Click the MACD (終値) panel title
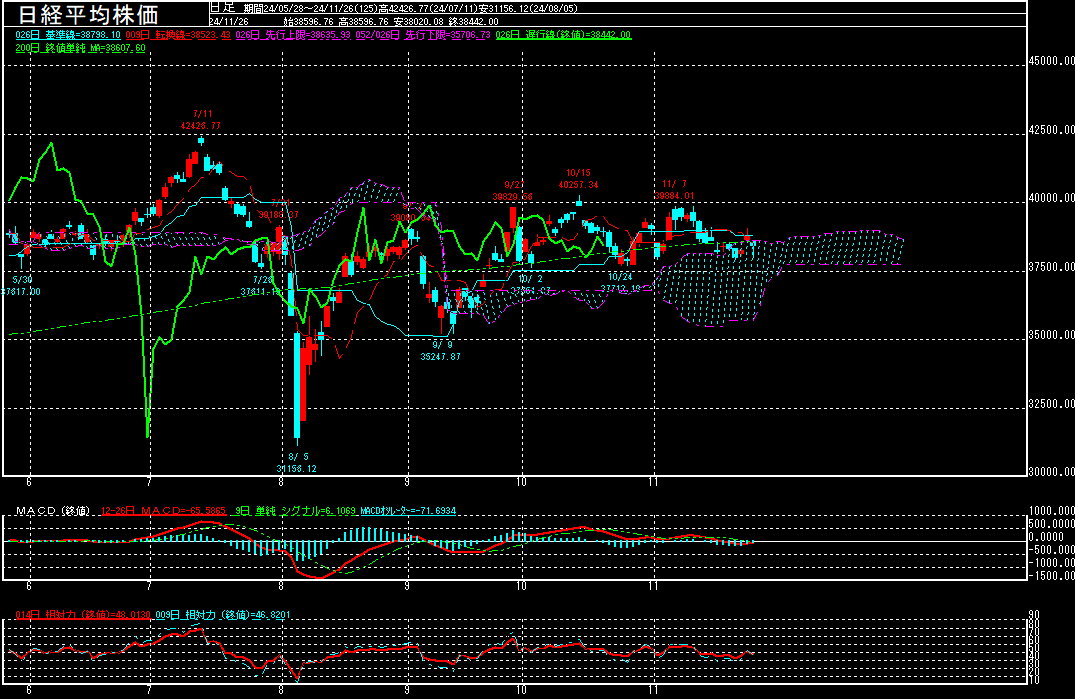Viewport: 1076px width, 699px height. [x=53, y=511]
